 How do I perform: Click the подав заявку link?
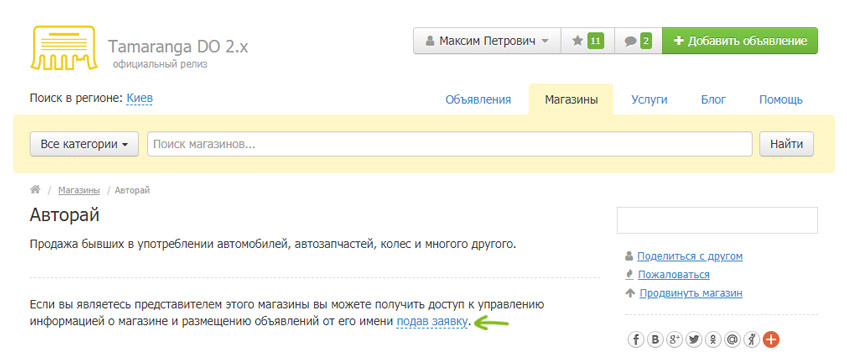[x=432, y=322]
